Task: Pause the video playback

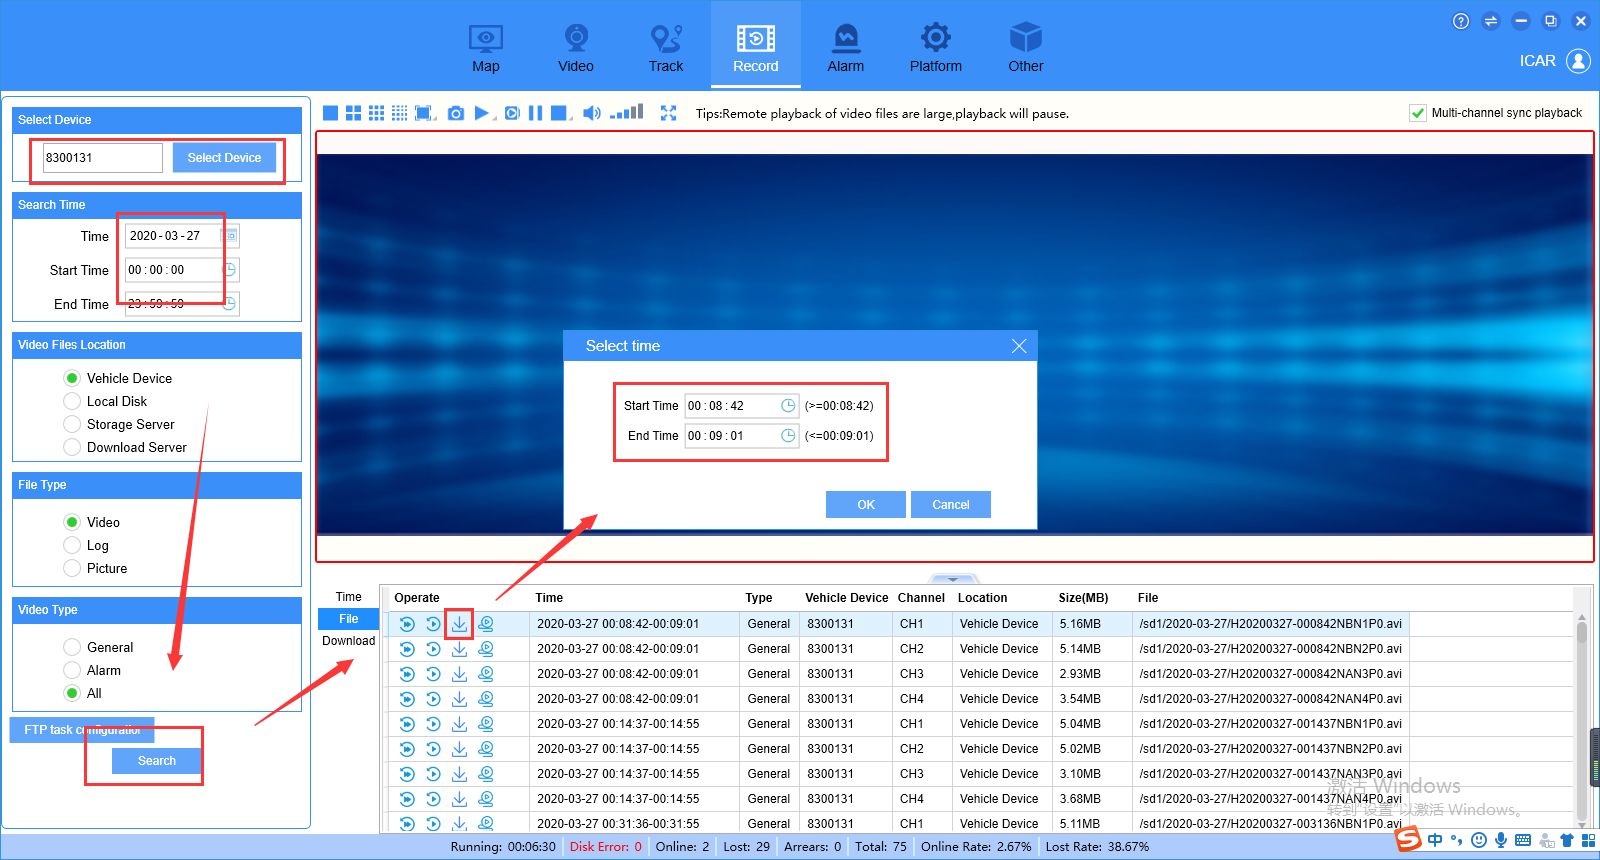Action: point(535,113)
